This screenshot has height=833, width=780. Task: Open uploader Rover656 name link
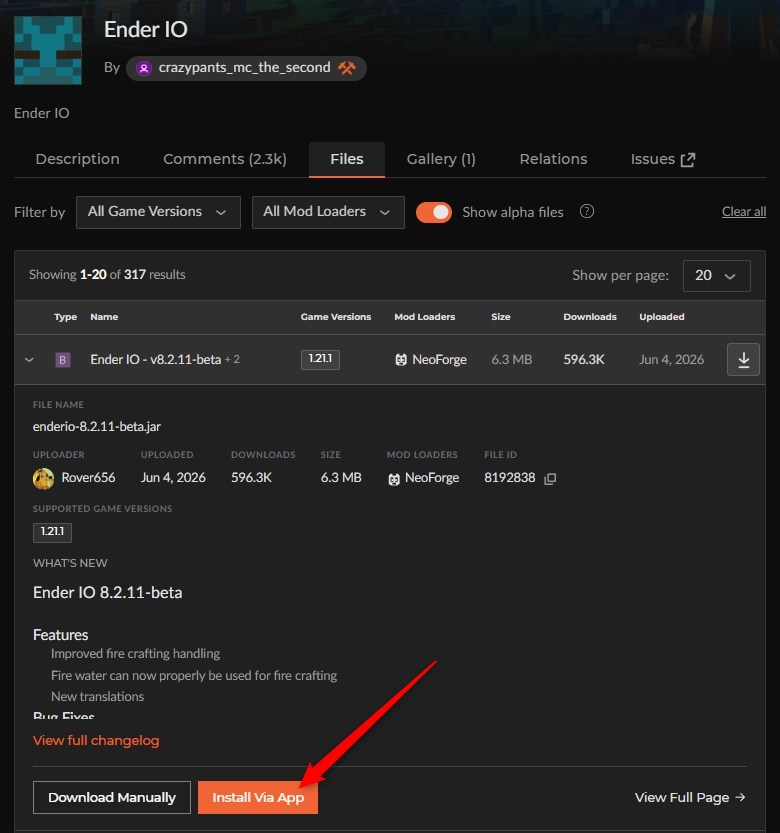click(x=88, y=478)
